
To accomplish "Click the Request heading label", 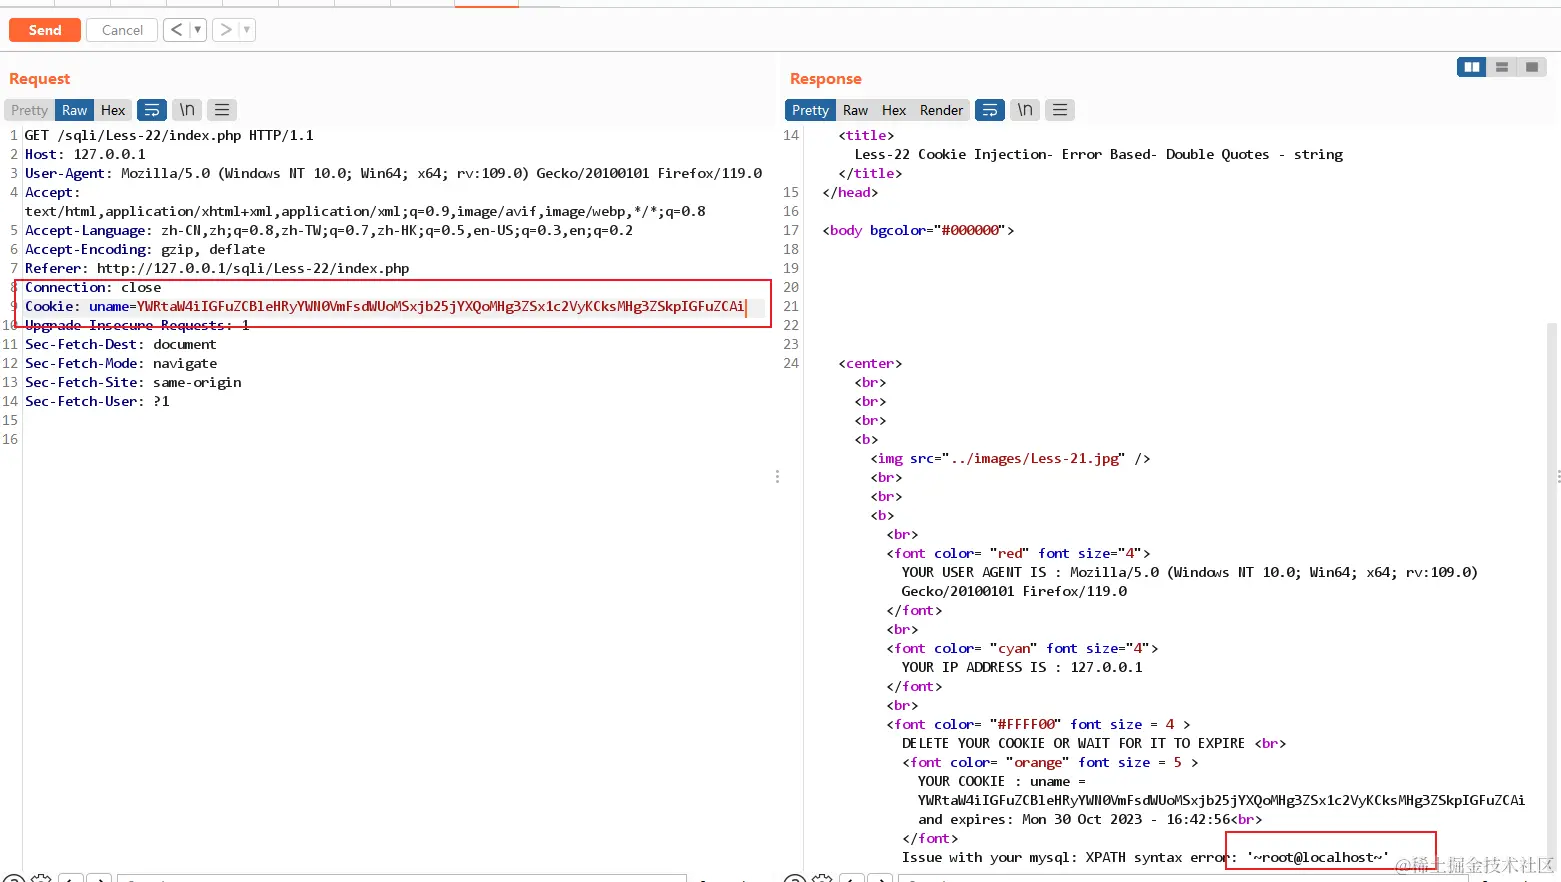I will [40, 79].
